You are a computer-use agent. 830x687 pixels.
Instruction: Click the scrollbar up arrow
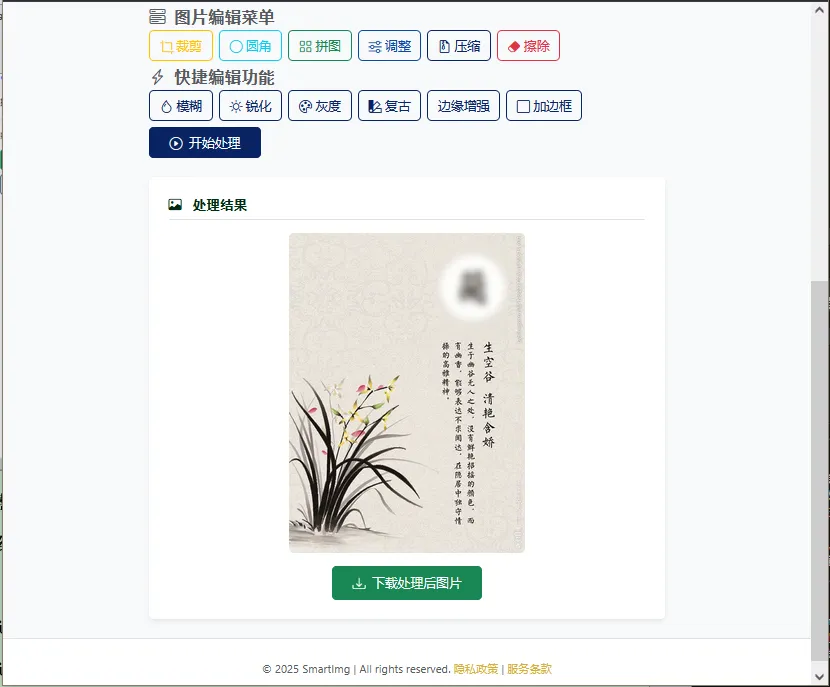819,10
